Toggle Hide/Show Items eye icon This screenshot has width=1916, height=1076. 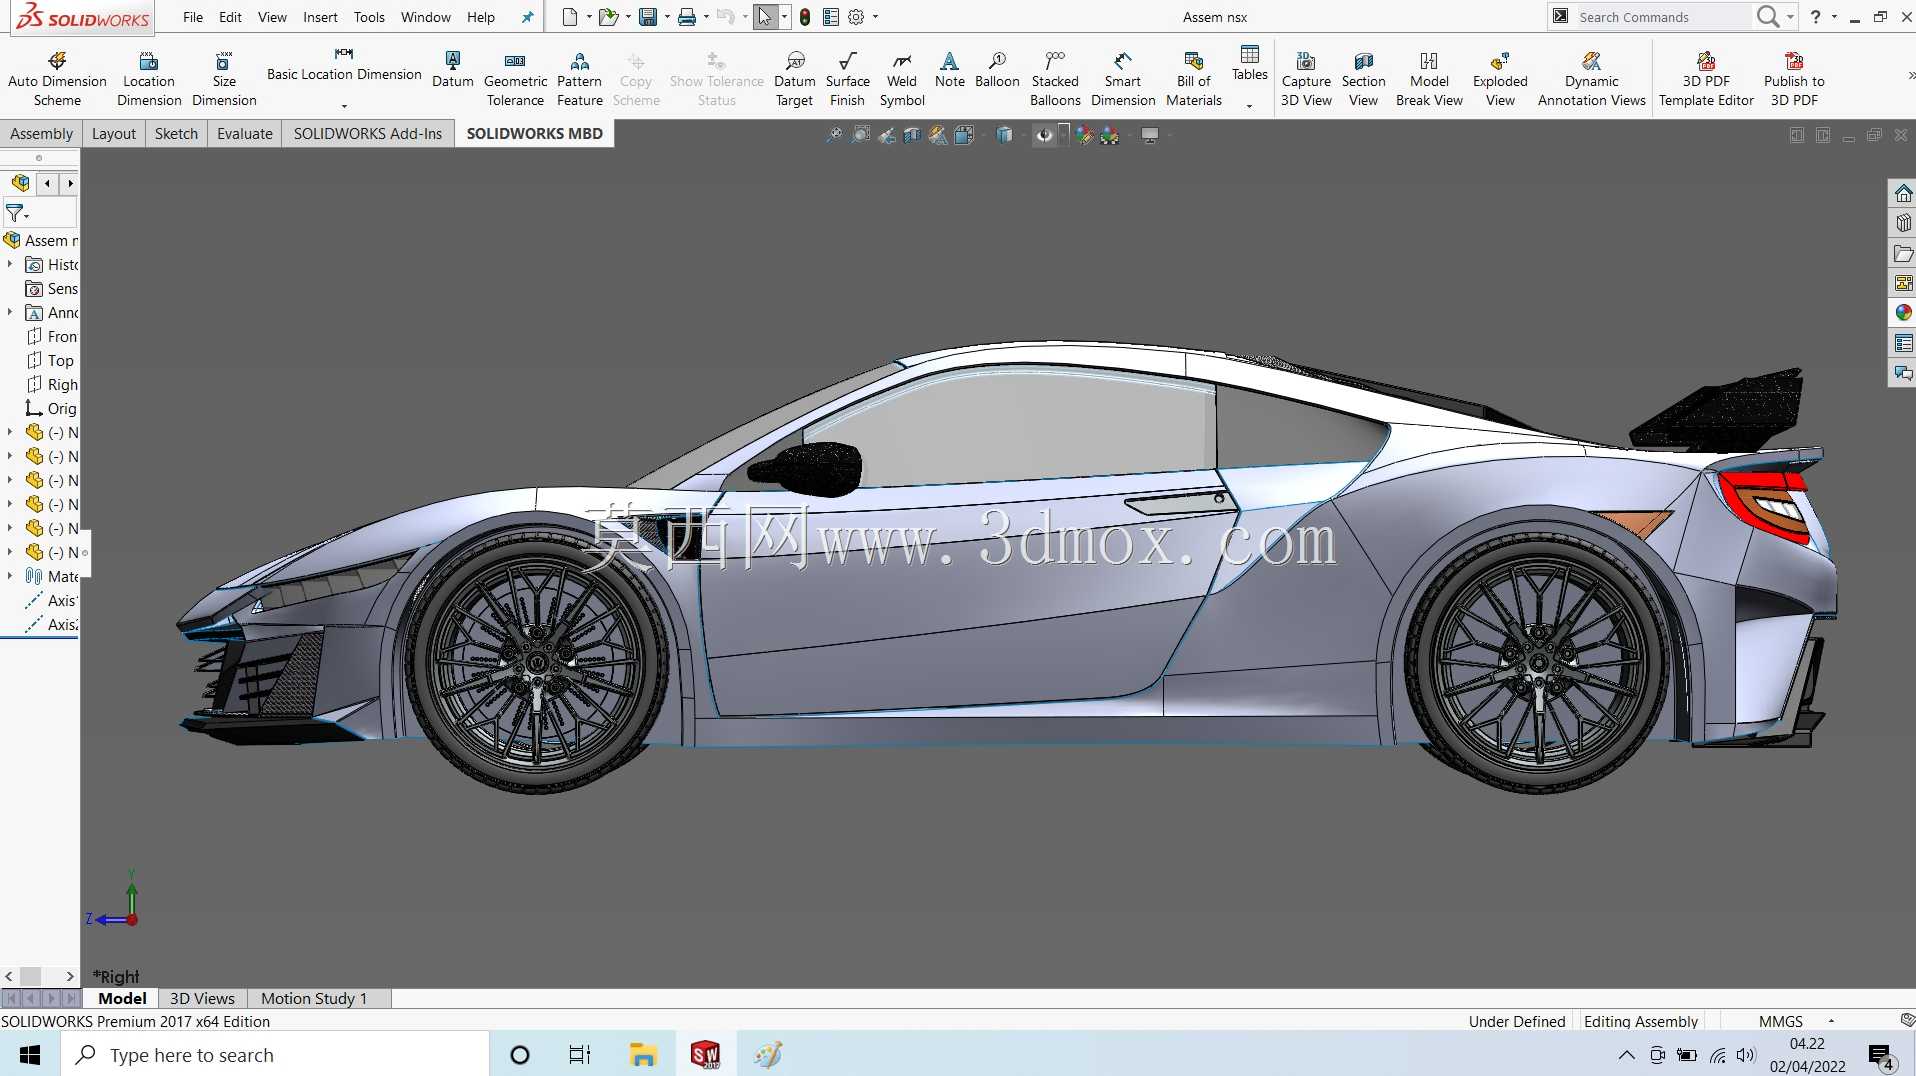coord(1044,135)
